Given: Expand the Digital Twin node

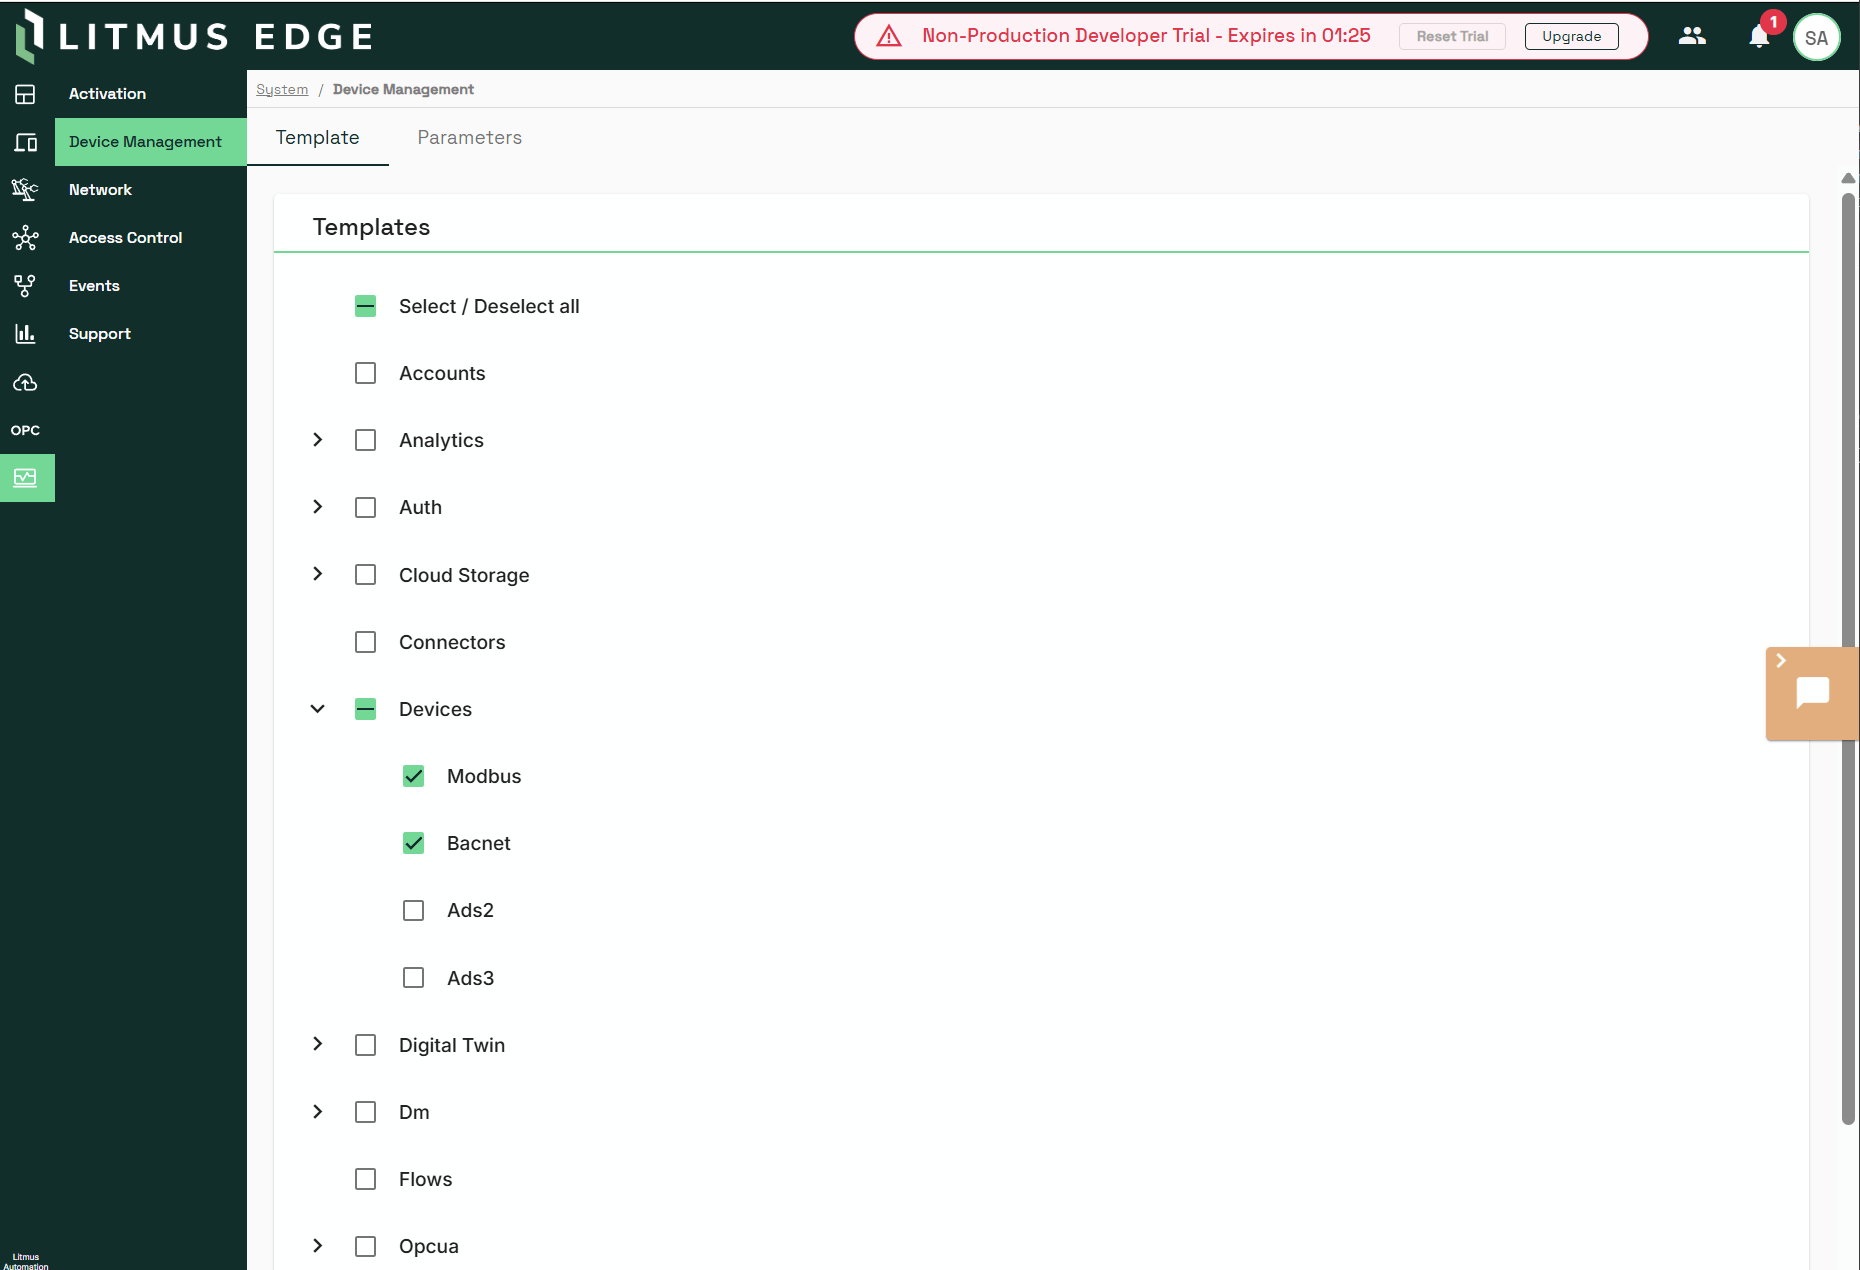Looking at the screenshot, I should [x=318, y=1044].
